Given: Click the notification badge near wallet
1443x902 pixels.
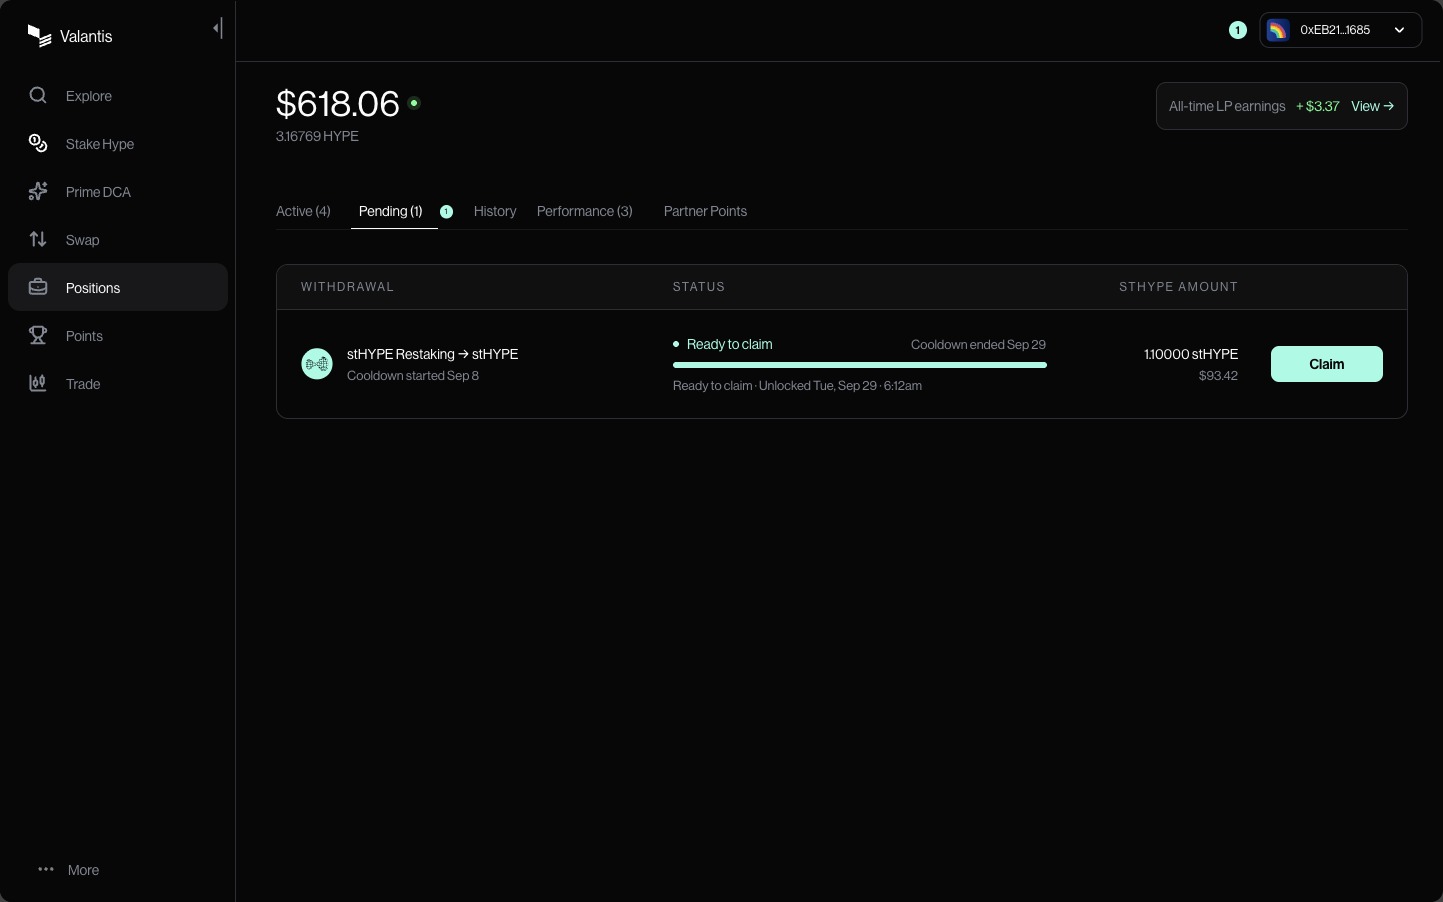Looking at the screenshot, I should (1237, 30).
